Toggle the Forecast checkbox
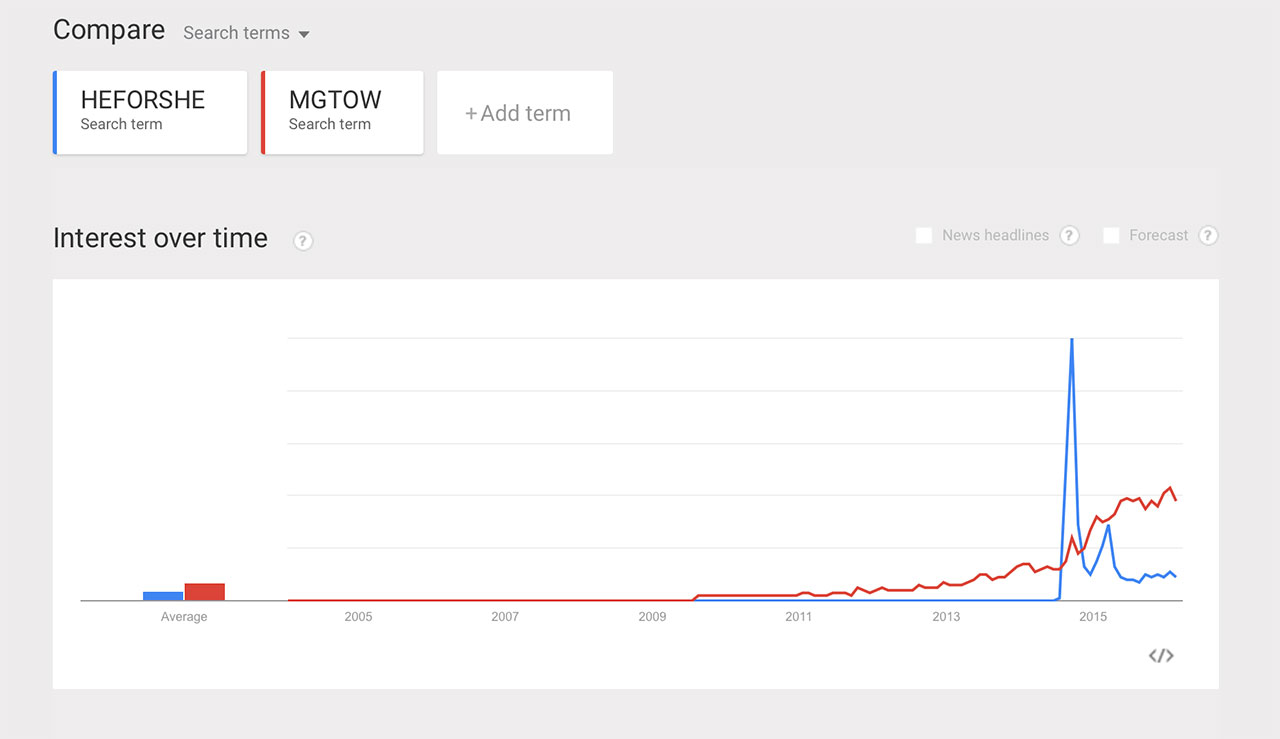1280x739 pixels. pos(1111,236)
